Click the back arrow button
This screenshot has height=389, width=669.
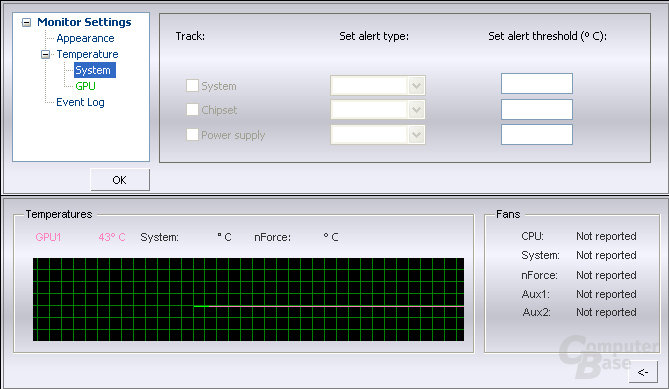click(x=643, y=372)
